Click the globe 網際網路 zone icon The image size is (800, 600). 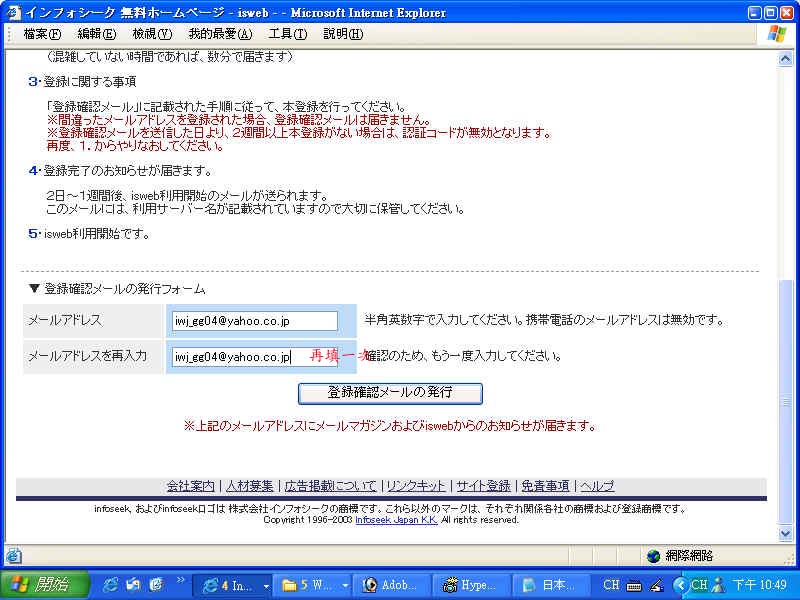(653, 556)
